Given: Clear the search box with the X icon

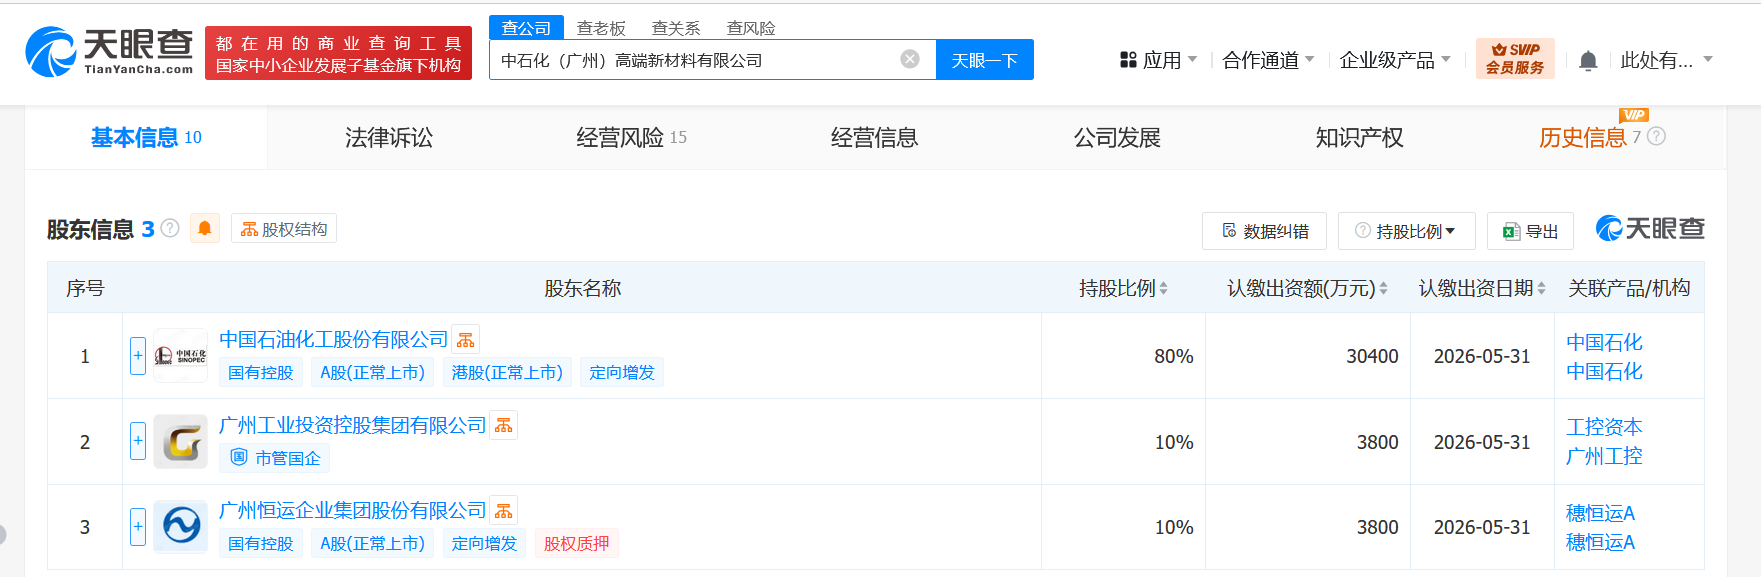Looking at the screenshot, I should (x=910, y=59).
